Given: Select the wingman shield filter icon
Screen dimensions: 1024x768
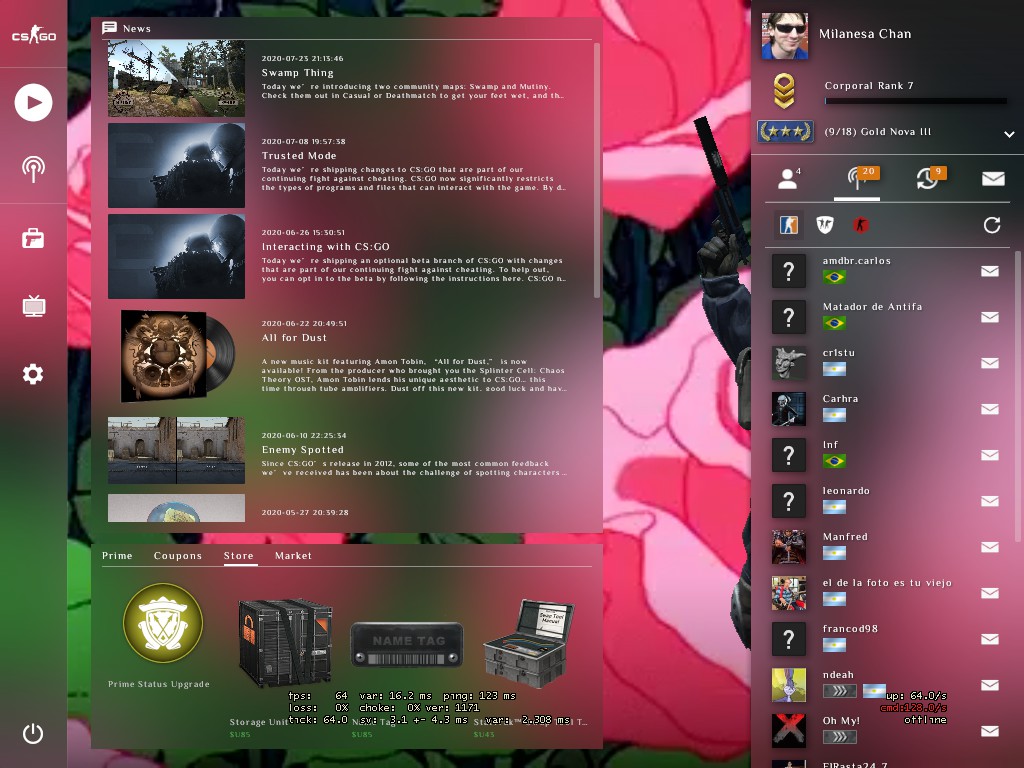Looking at the screenshot, I should pos(825,225).
